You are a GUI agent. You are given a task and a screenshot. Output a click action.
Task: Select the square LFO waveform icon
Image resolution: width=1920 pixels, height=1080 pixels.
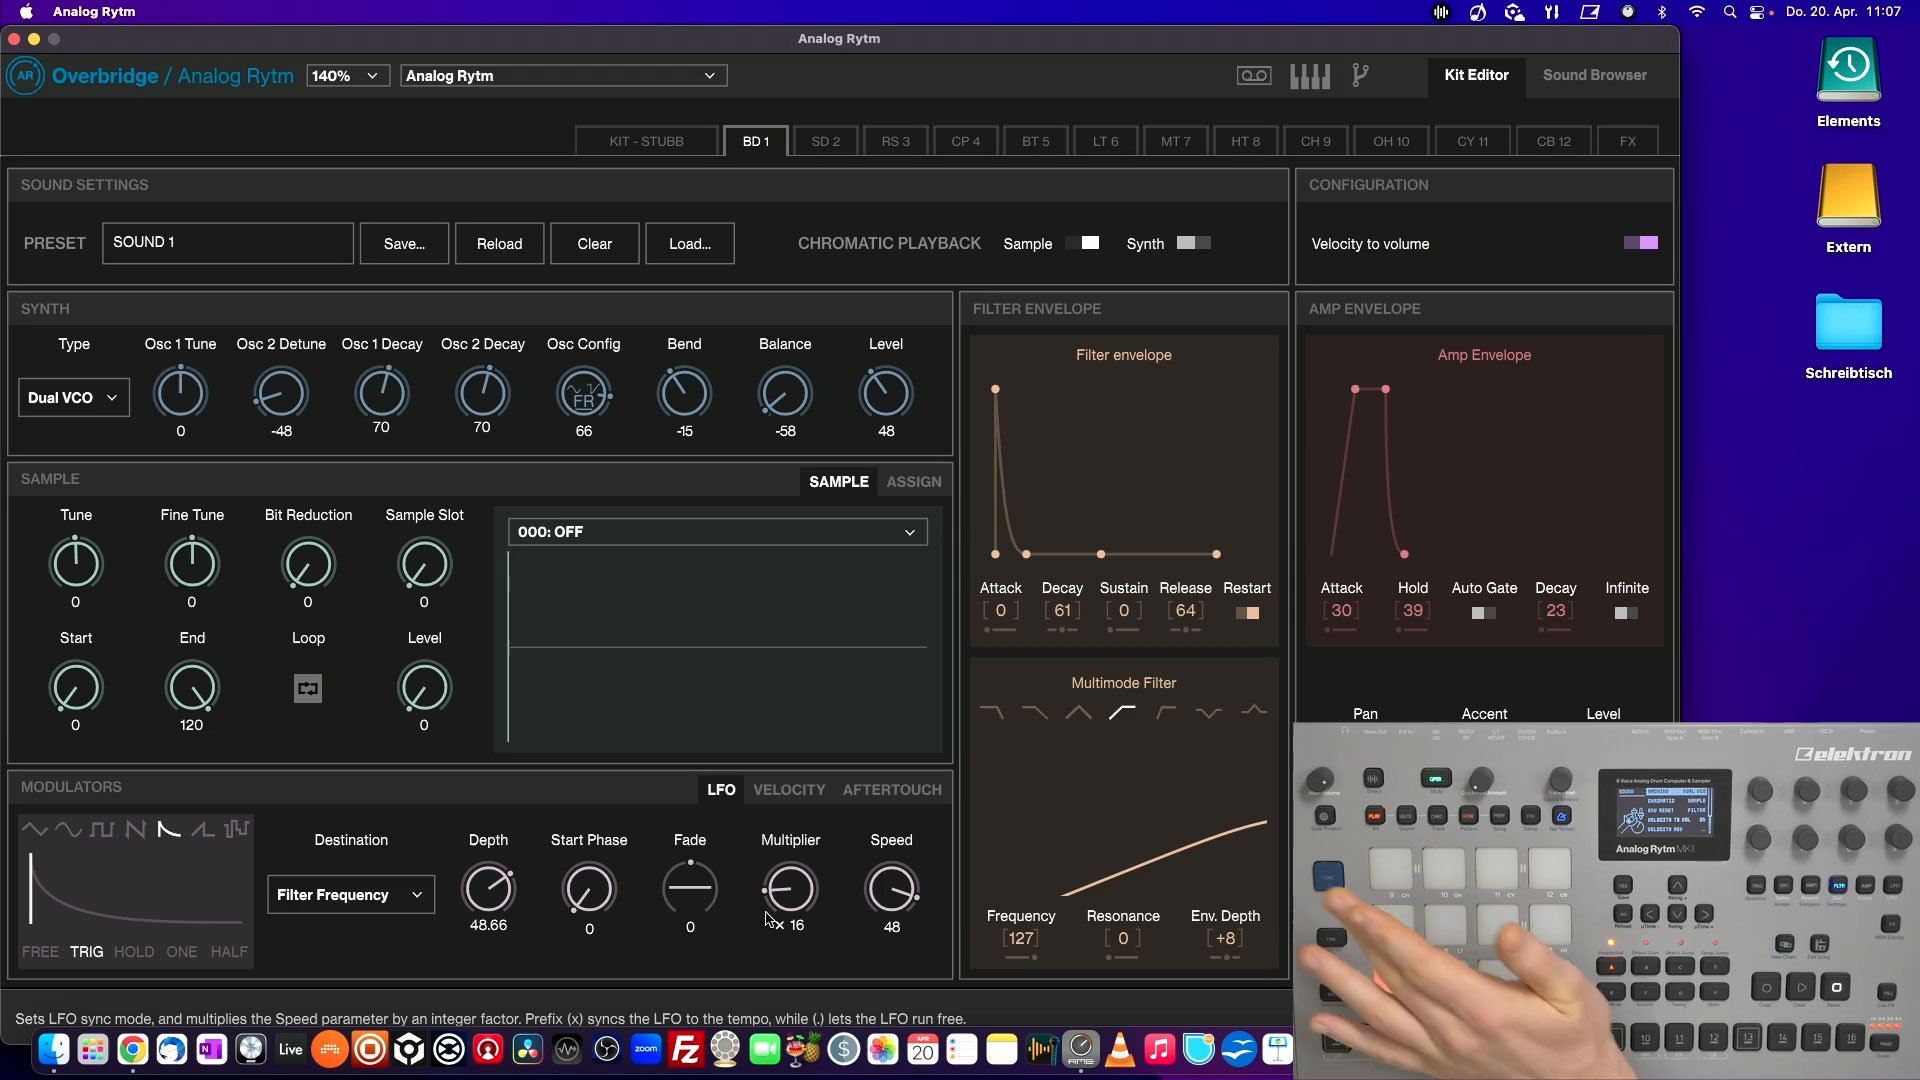point(102,829)
